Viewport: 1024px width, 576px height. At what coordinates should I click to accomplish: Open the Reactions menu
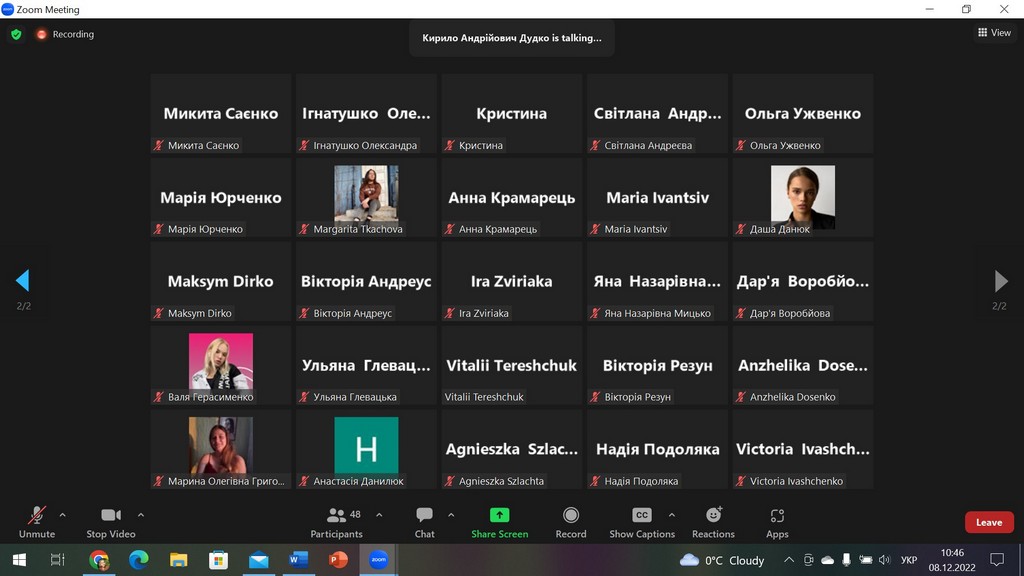click(x=713, y=521)
